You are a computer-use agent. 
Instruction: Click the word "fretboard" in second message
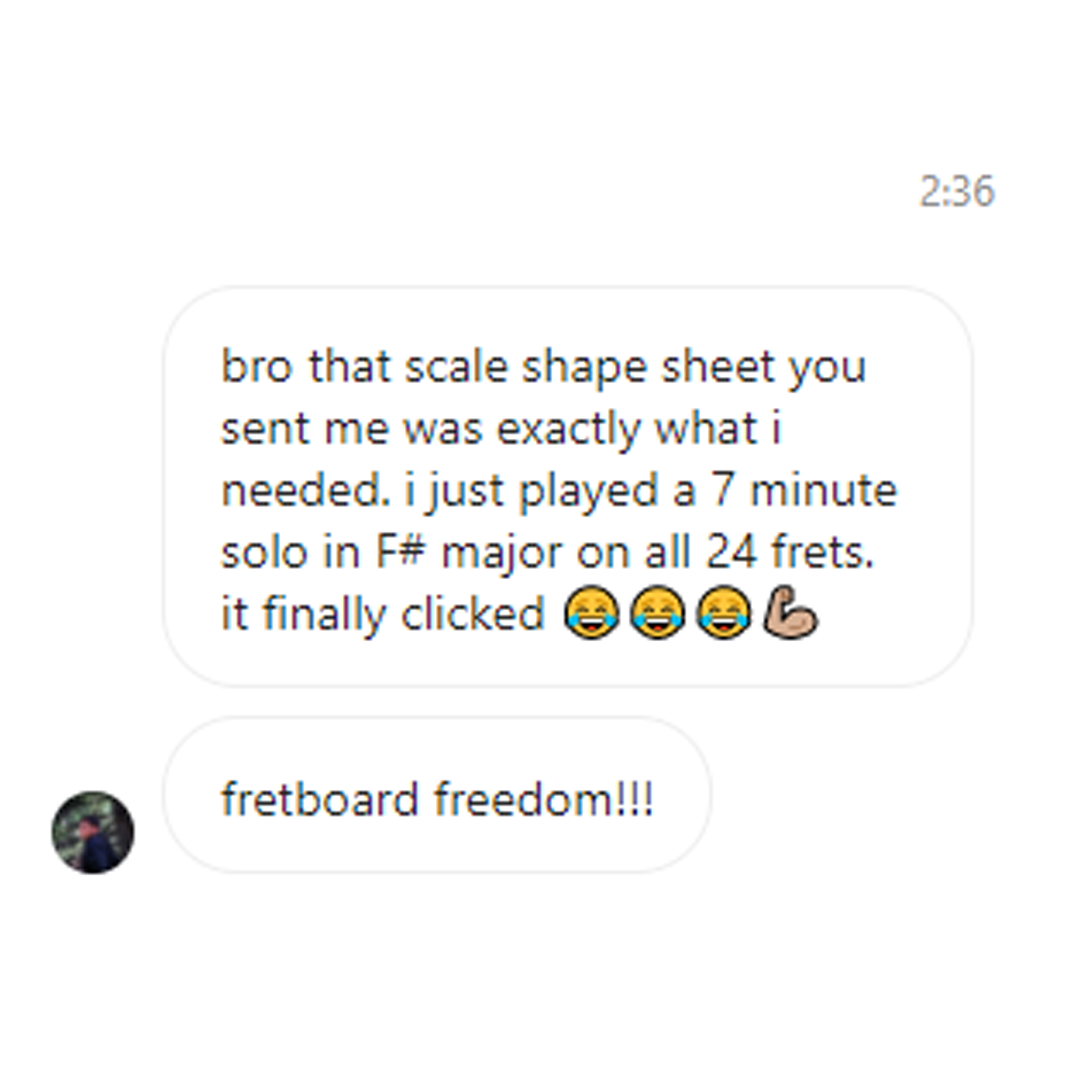pos(320,799)
